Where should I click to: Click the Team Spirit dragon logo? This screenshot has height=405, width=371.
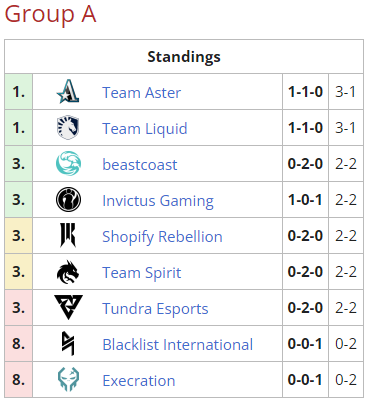tap(68, 271)
